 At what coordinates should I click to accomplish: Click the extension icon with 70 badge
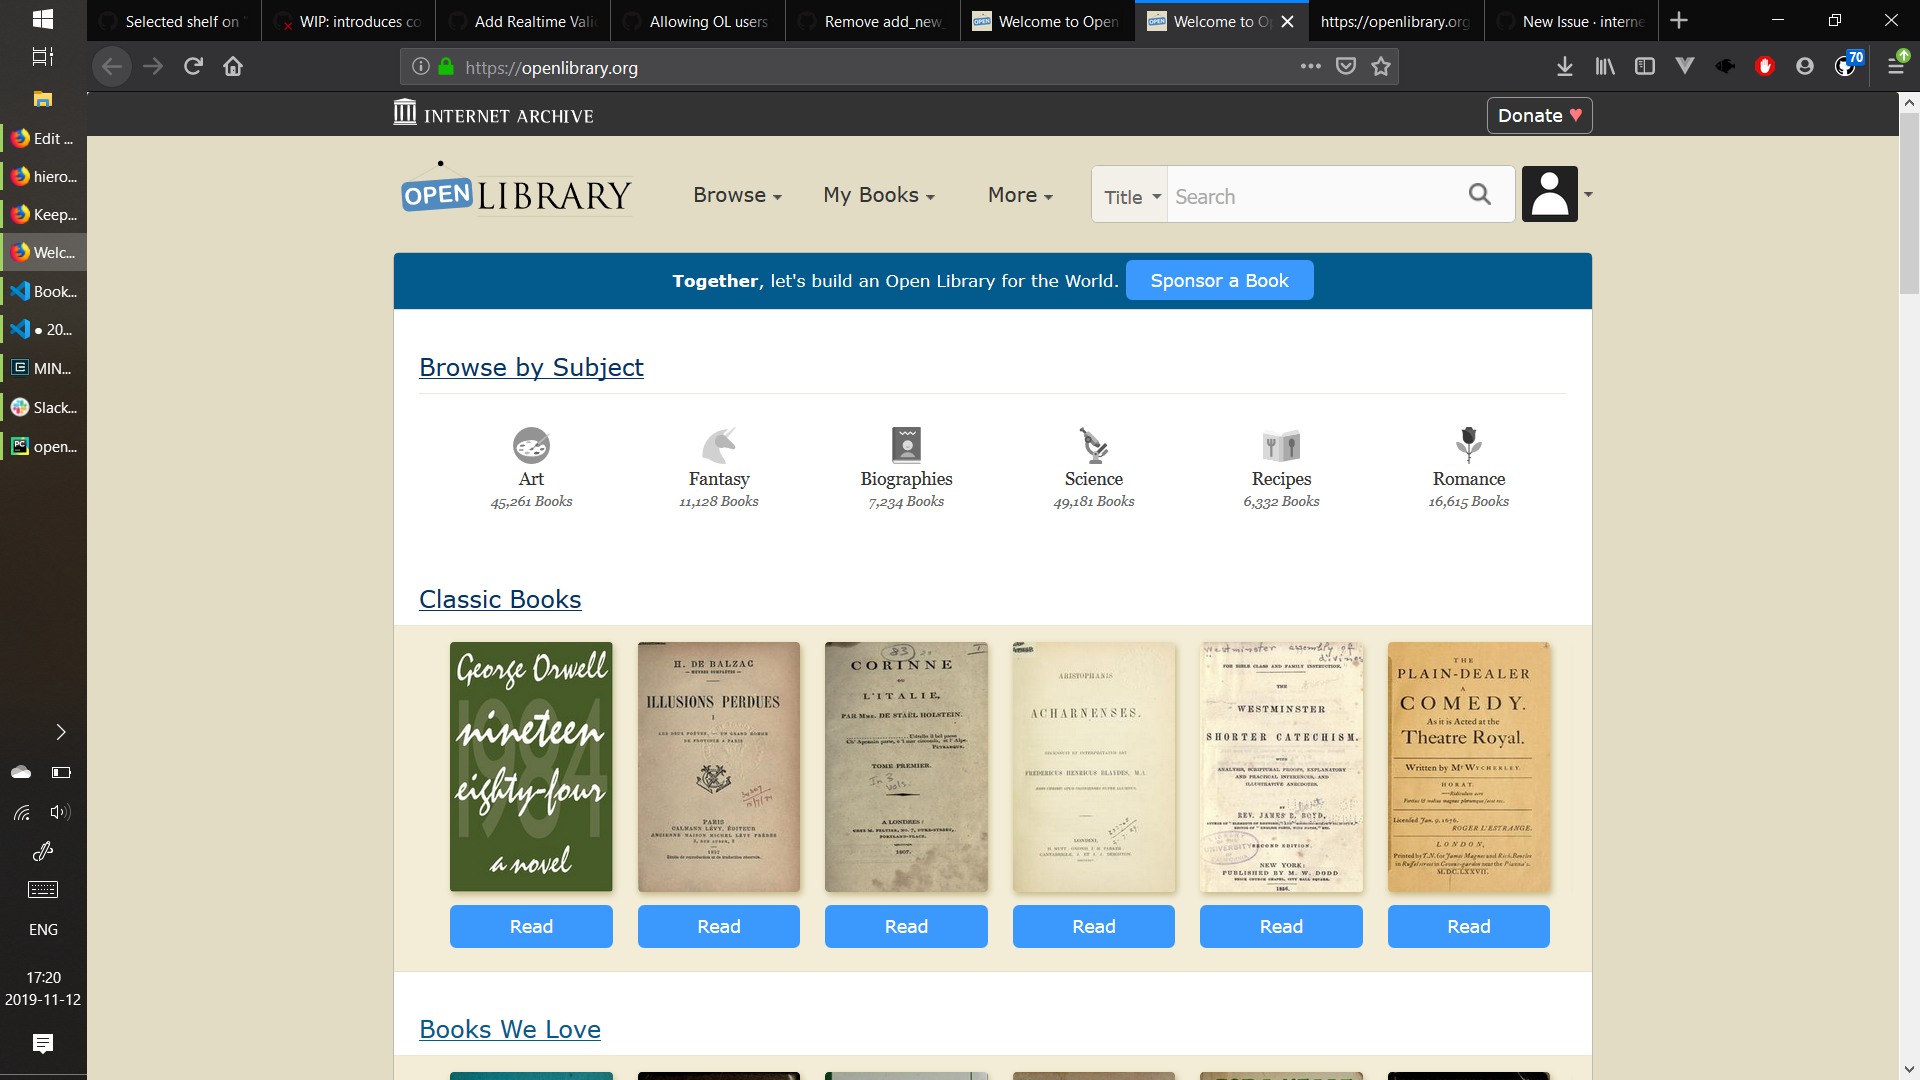pos(1847,65)
